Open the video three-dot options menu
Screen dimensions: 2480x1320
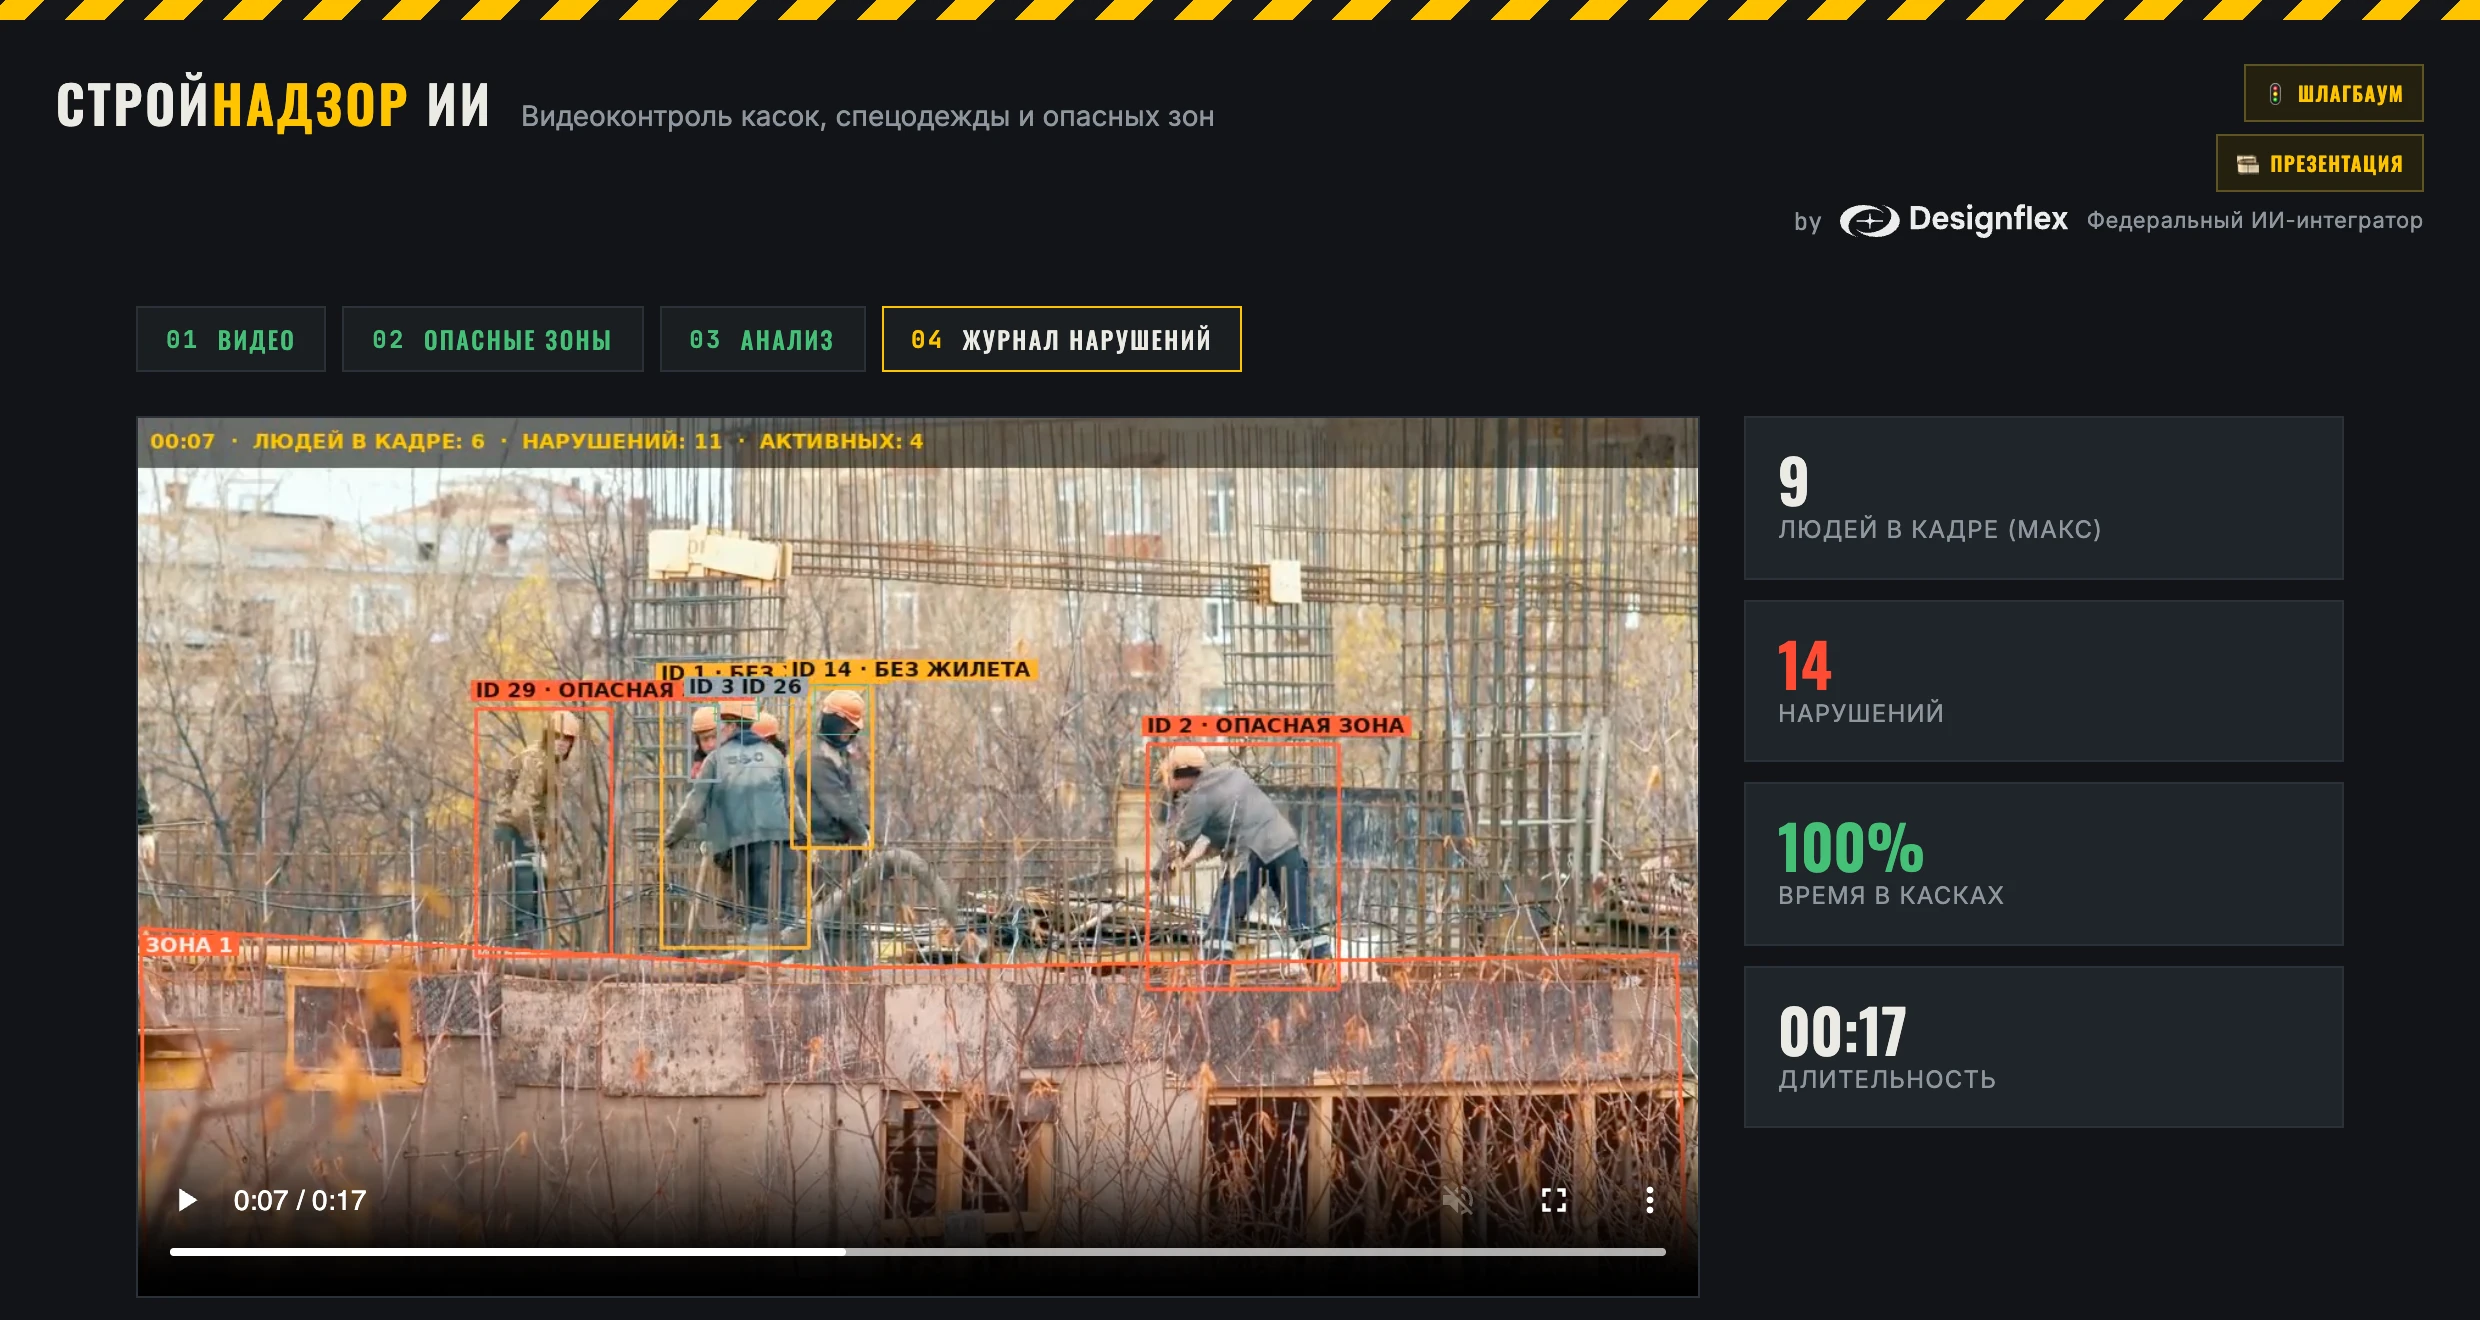point(1649,1200)
